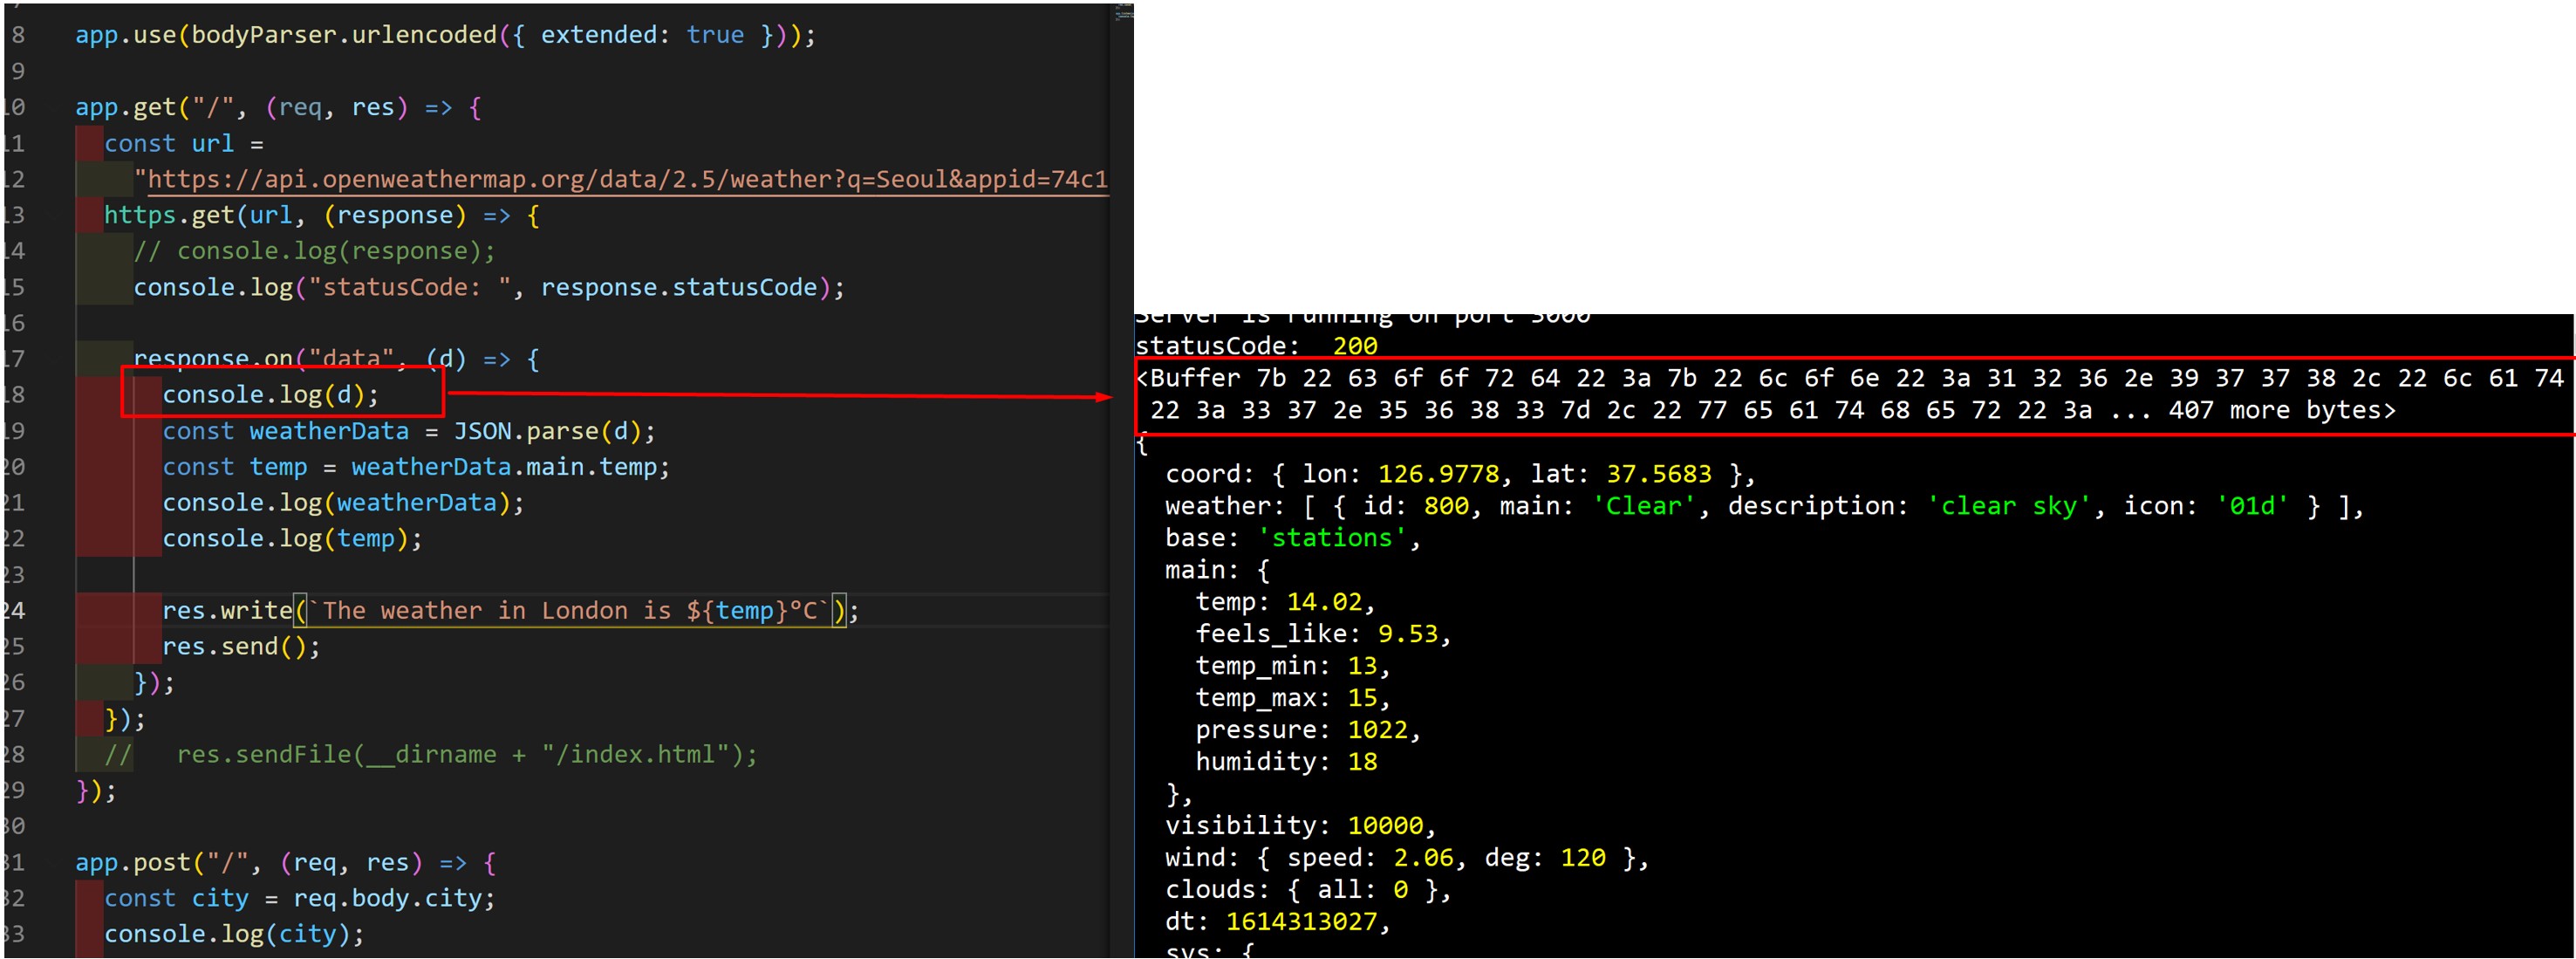The height and width of the screenshot is (959, 2576).
Task: Place cursor in the res.write template string
Action: pos(570,610)
